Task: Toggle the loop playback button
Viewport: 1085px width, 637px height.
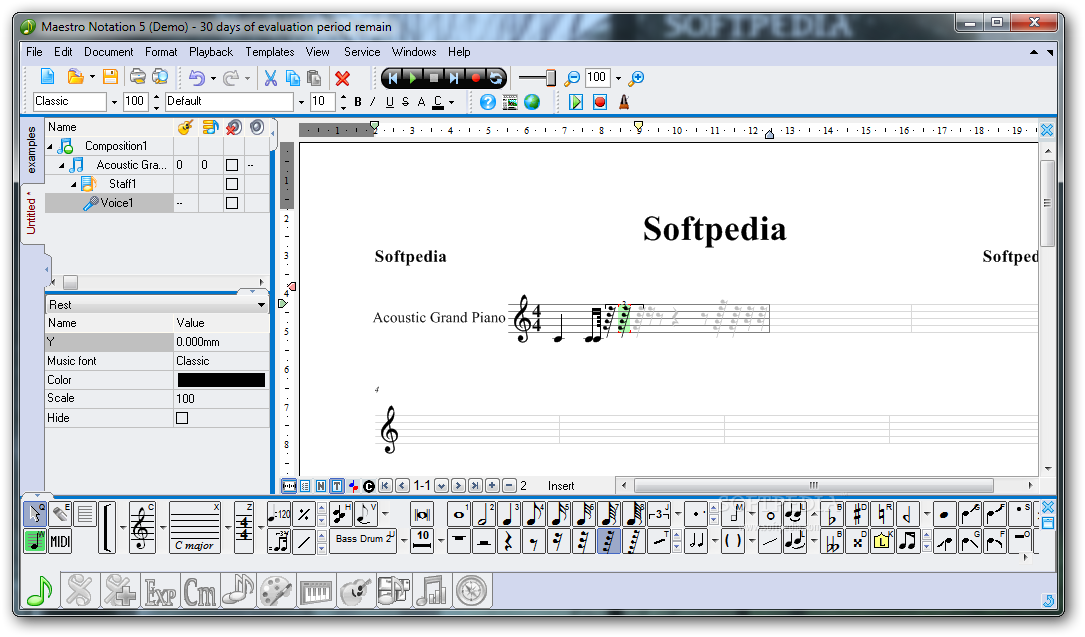Action: (495, 78)
